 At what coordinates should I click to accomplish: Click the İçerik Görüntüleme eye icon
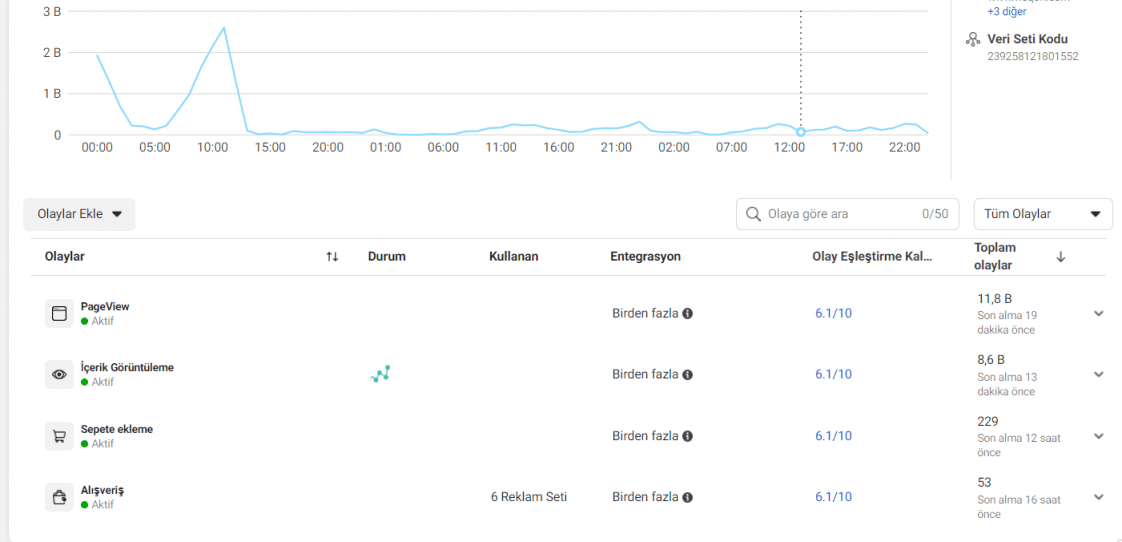(59, 374)
